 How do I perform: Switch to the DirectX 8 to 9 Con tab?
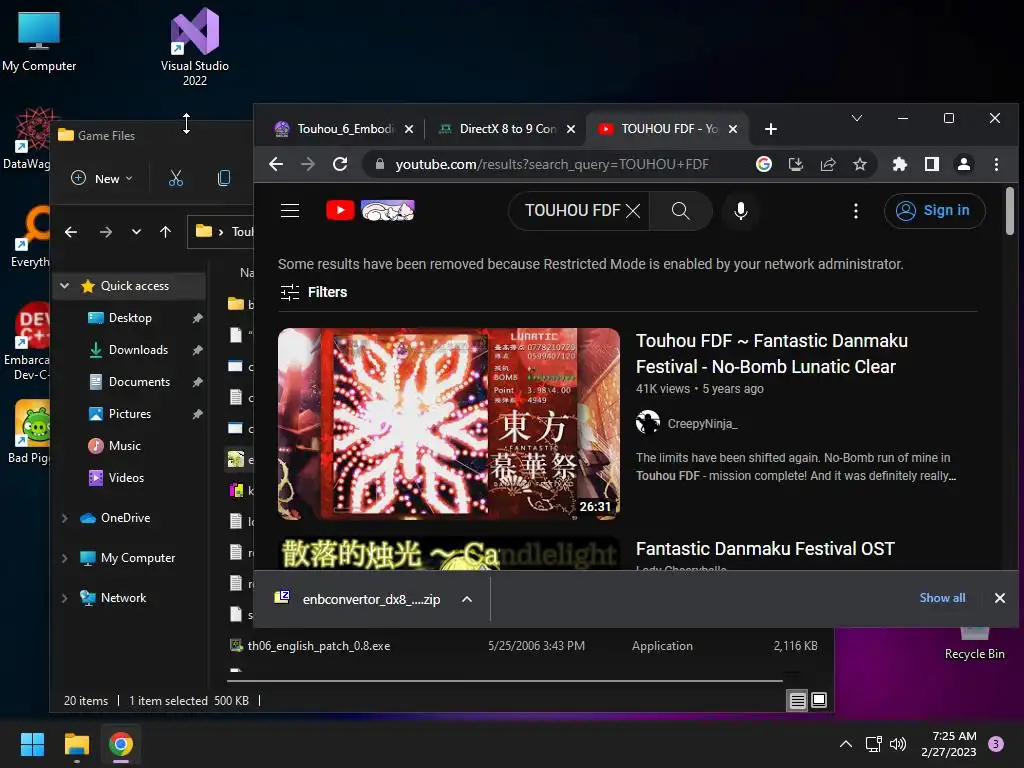tap(499, 129)
